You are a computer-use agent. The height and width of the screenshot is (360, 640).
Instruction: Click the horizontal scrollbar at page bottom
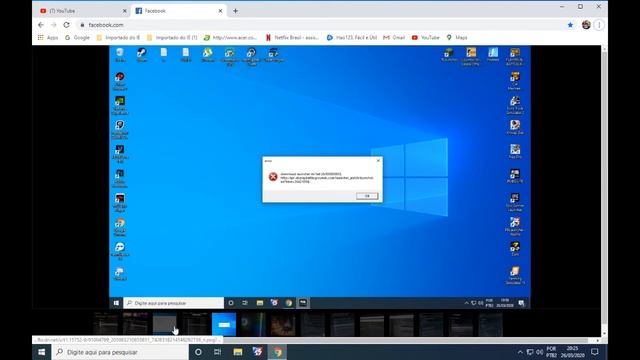405,340
